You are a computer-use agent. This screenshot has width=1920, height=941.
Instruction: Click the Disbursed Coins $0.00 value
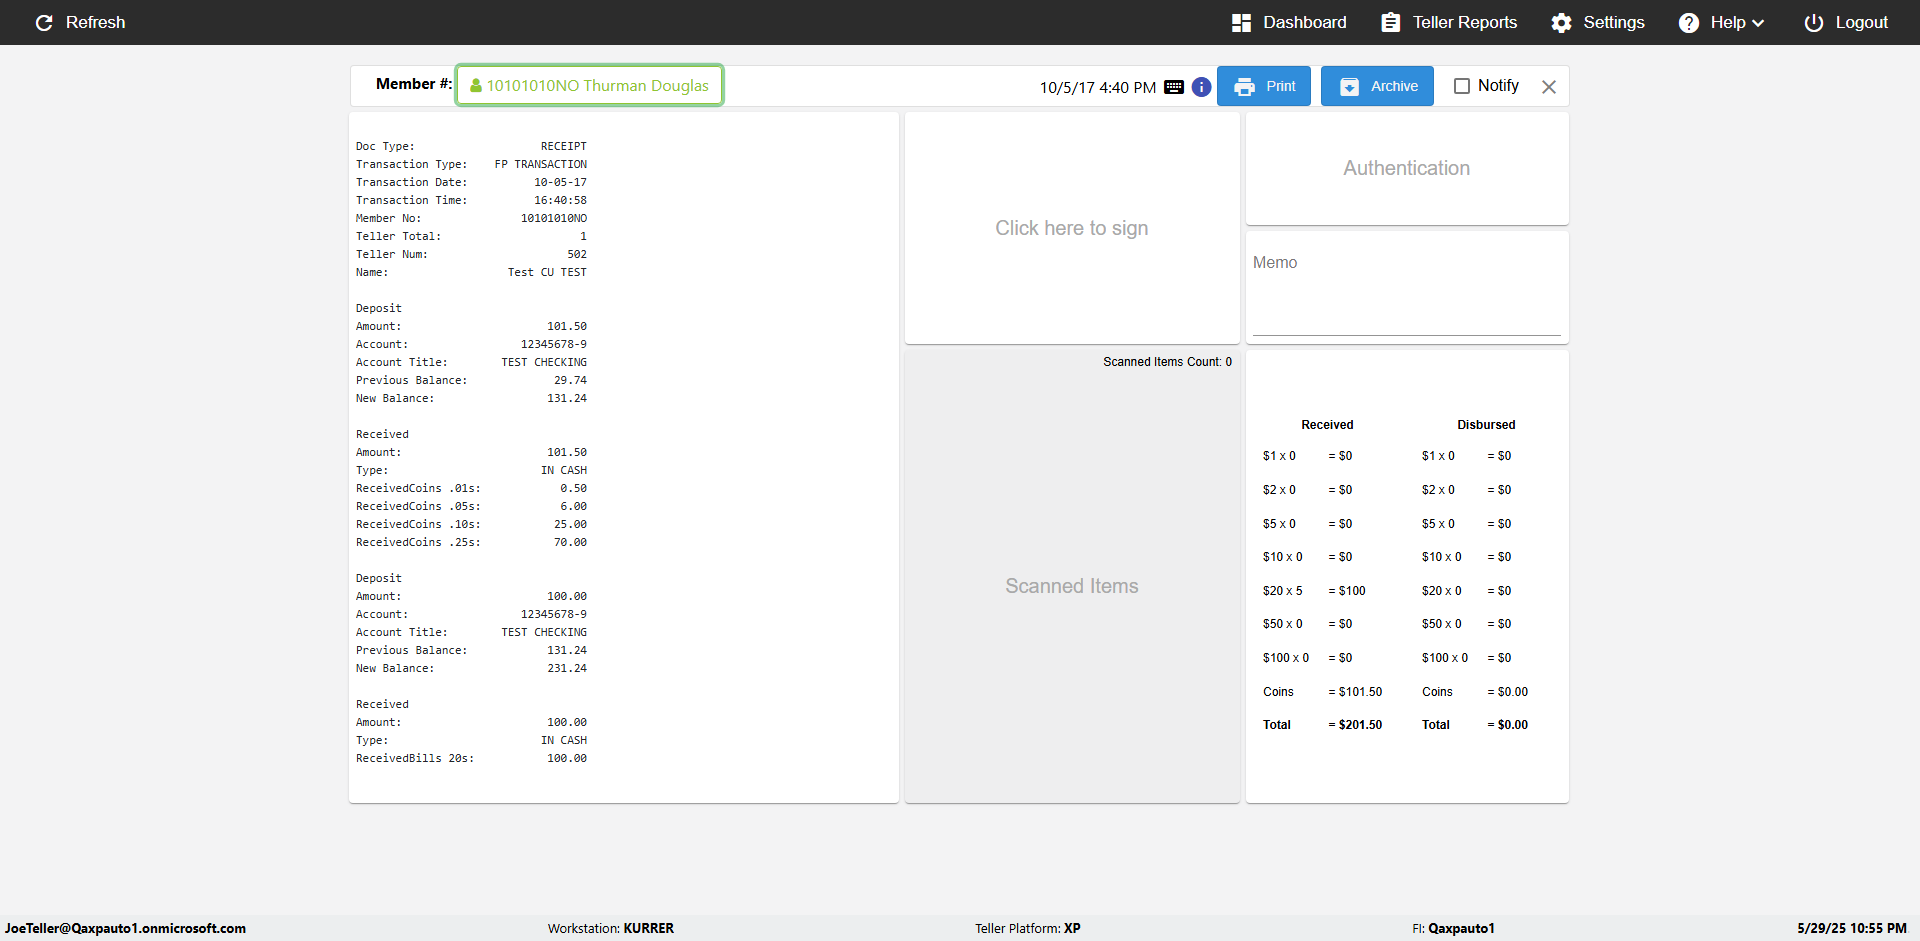point(1508,692)
